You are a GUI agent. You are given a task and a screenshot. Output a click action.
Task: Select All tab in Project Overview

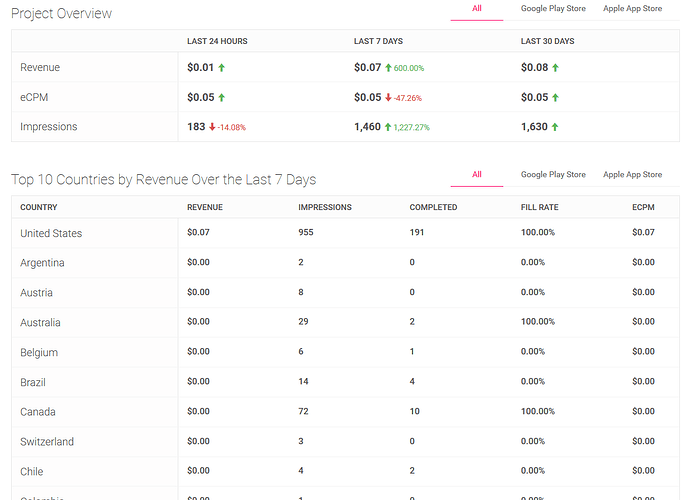477,9
